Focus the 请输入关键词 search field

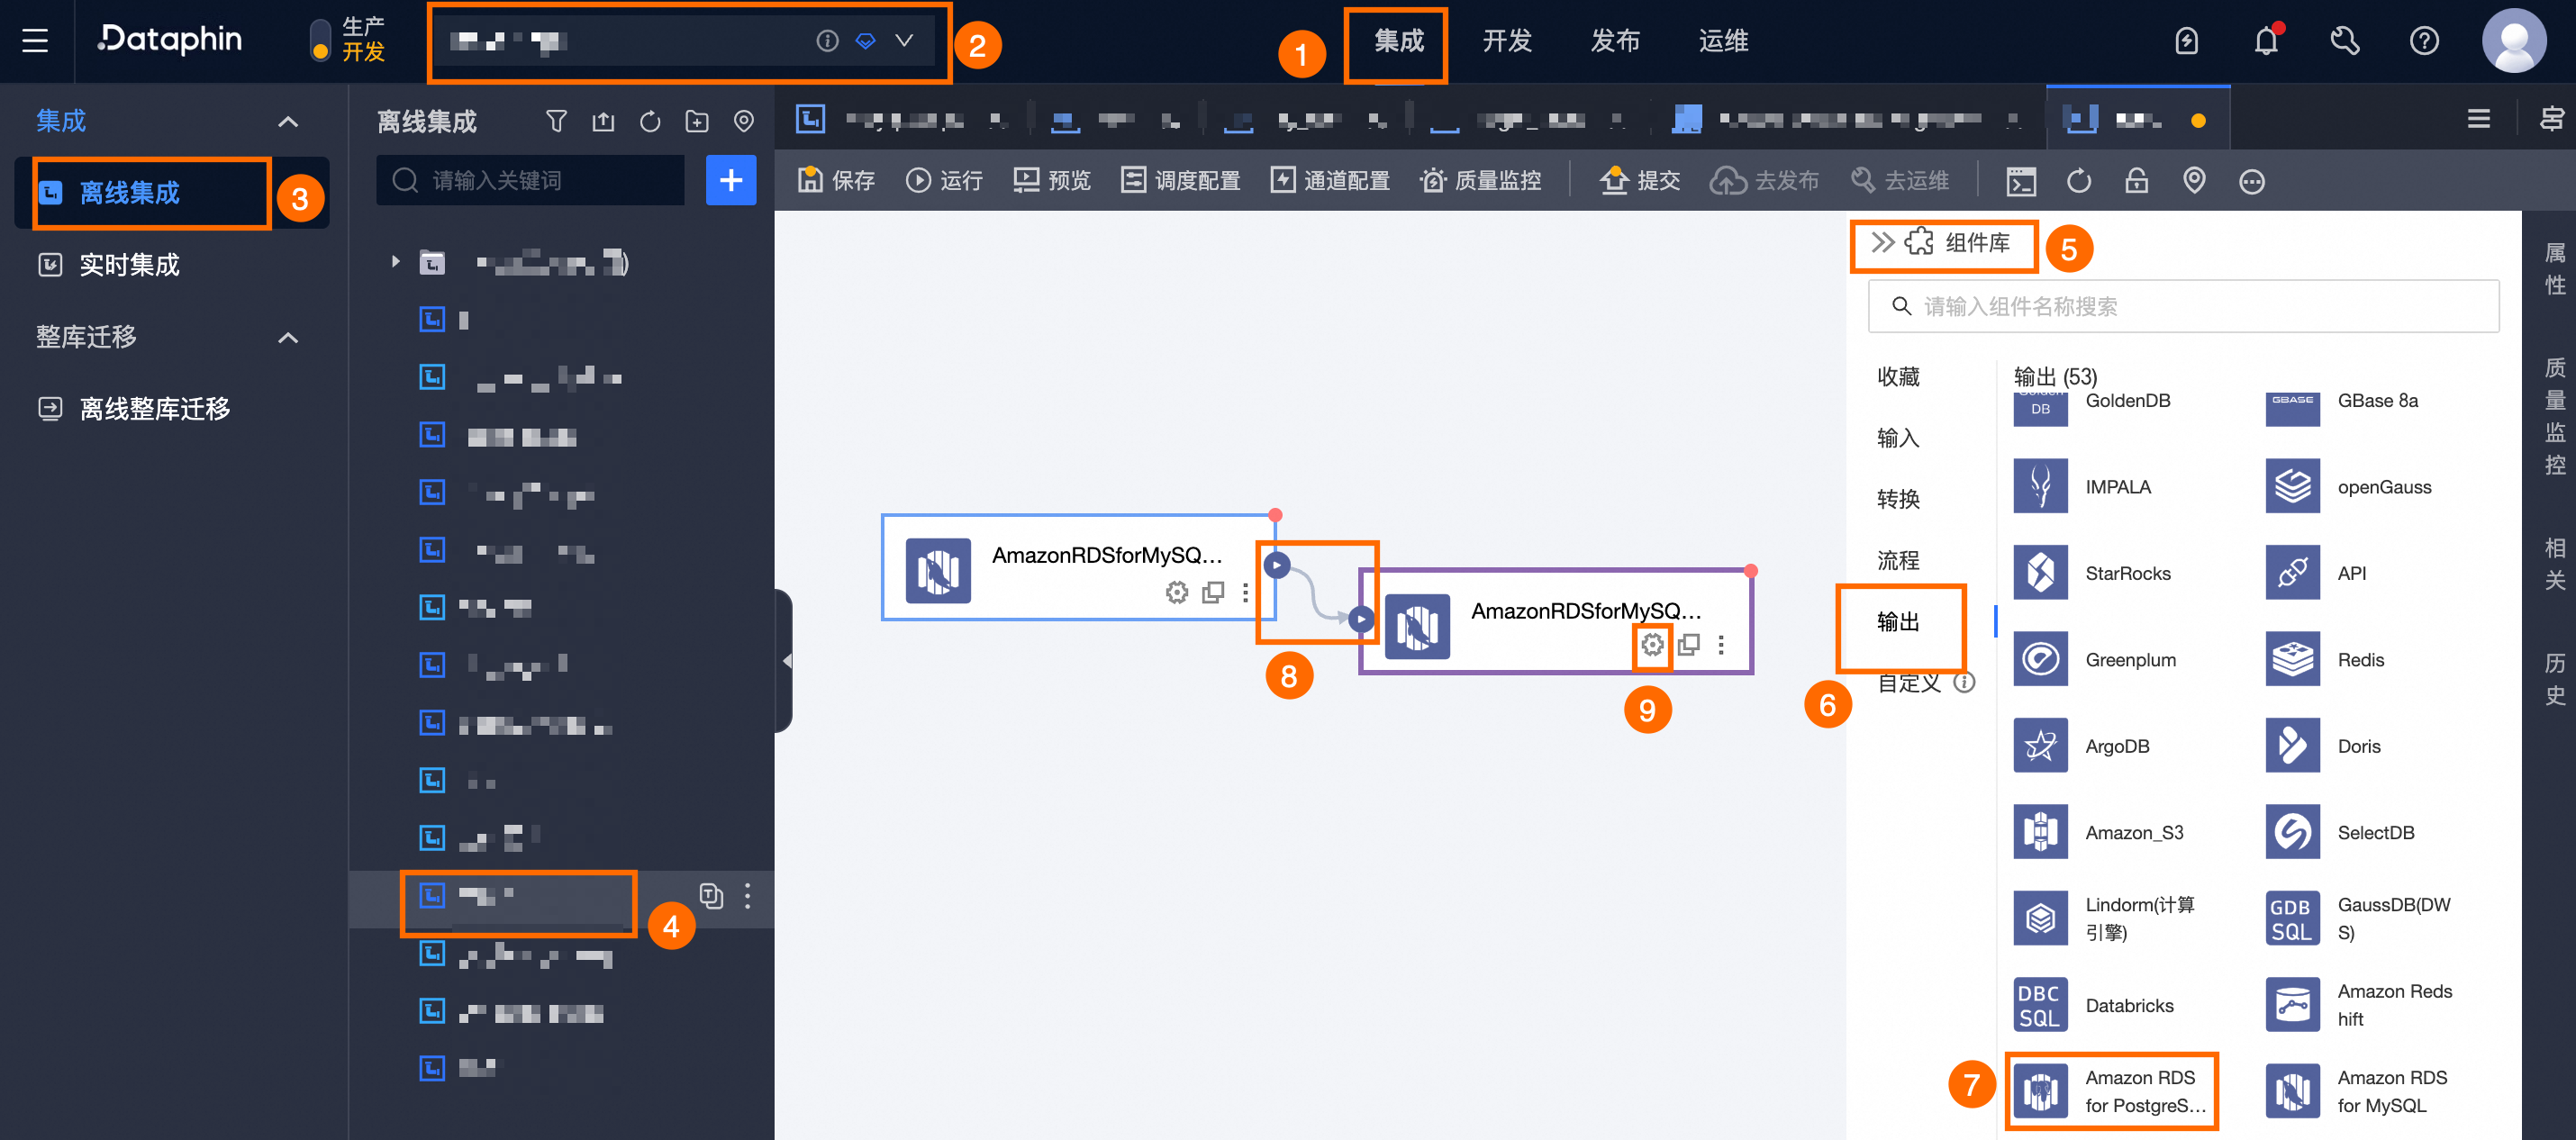coord(531,180)
